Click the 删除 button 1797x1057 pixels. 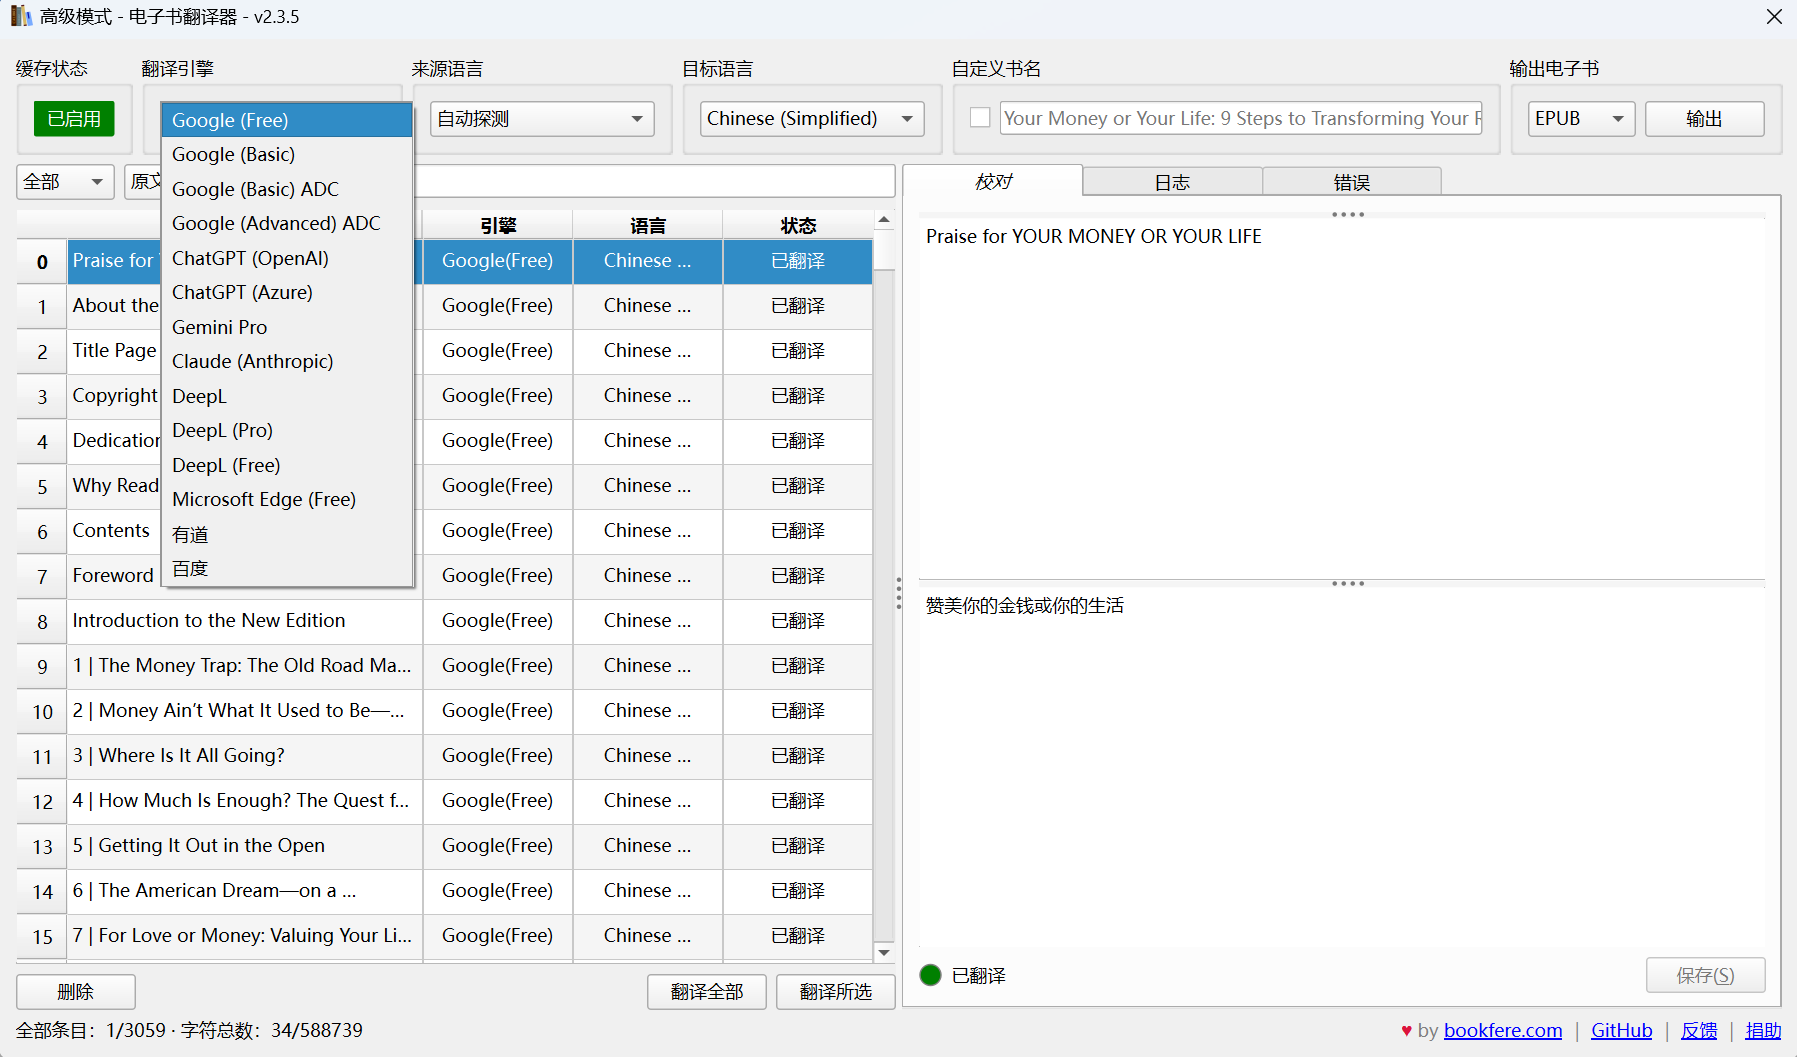[x=76, y=992]
